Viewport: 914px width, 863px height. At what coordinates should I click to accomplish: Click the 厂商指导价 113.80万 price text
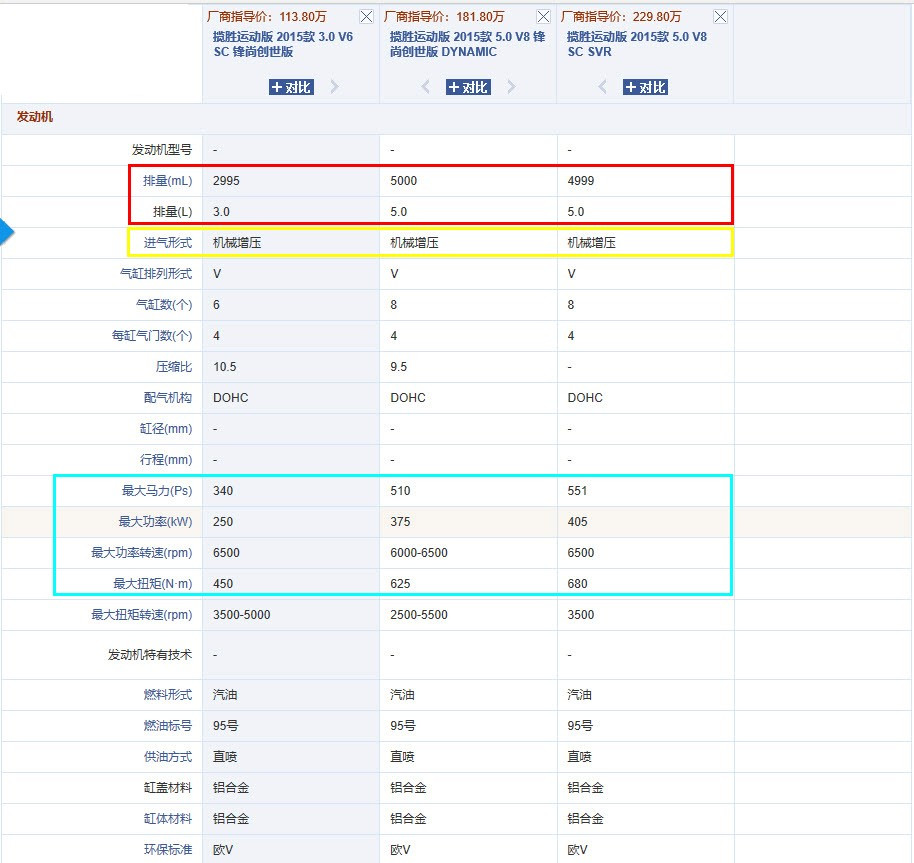267,16
